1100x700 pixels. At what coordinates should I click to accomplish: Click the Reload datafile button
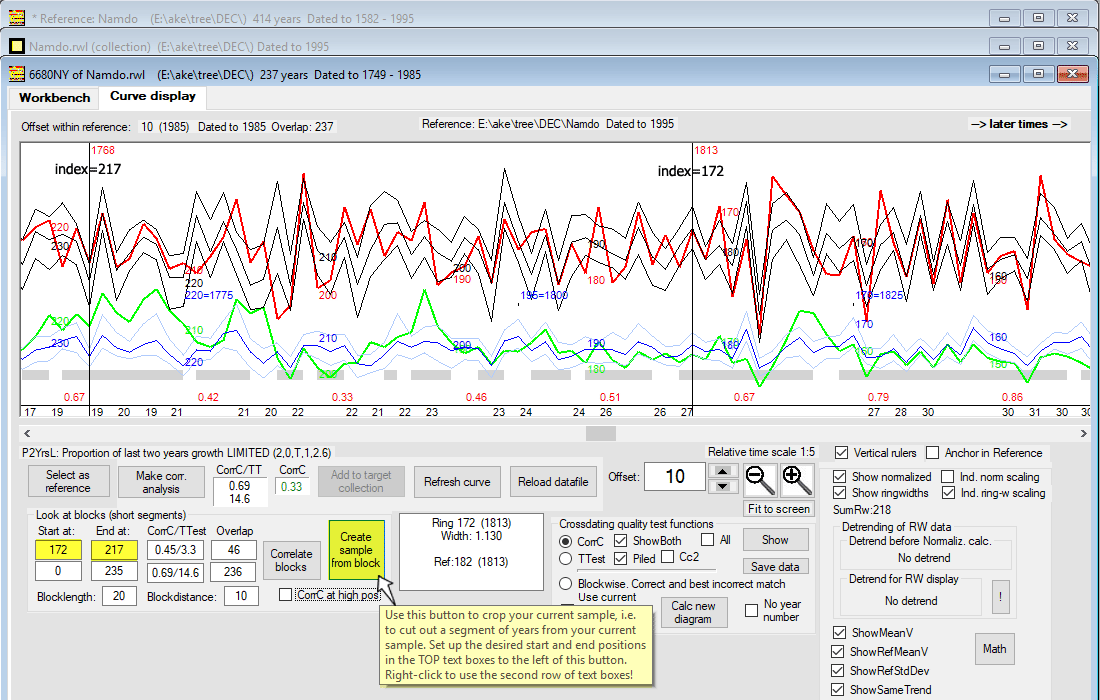553,482
